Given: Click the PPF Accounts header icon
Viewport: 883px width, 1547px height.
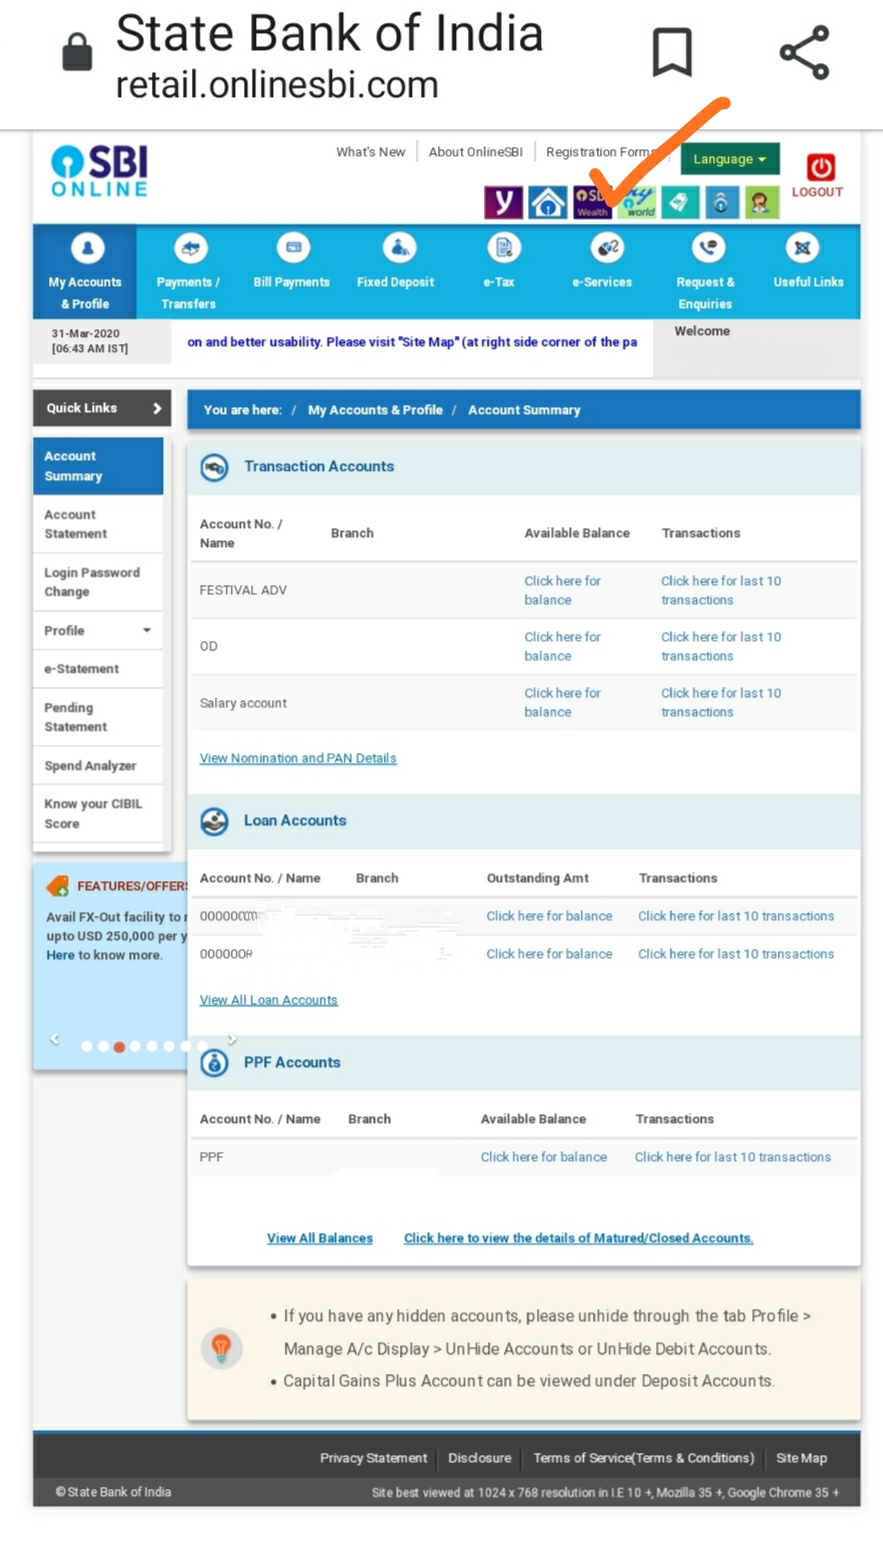Looking at the screenshot, I should coord(214,1063).
